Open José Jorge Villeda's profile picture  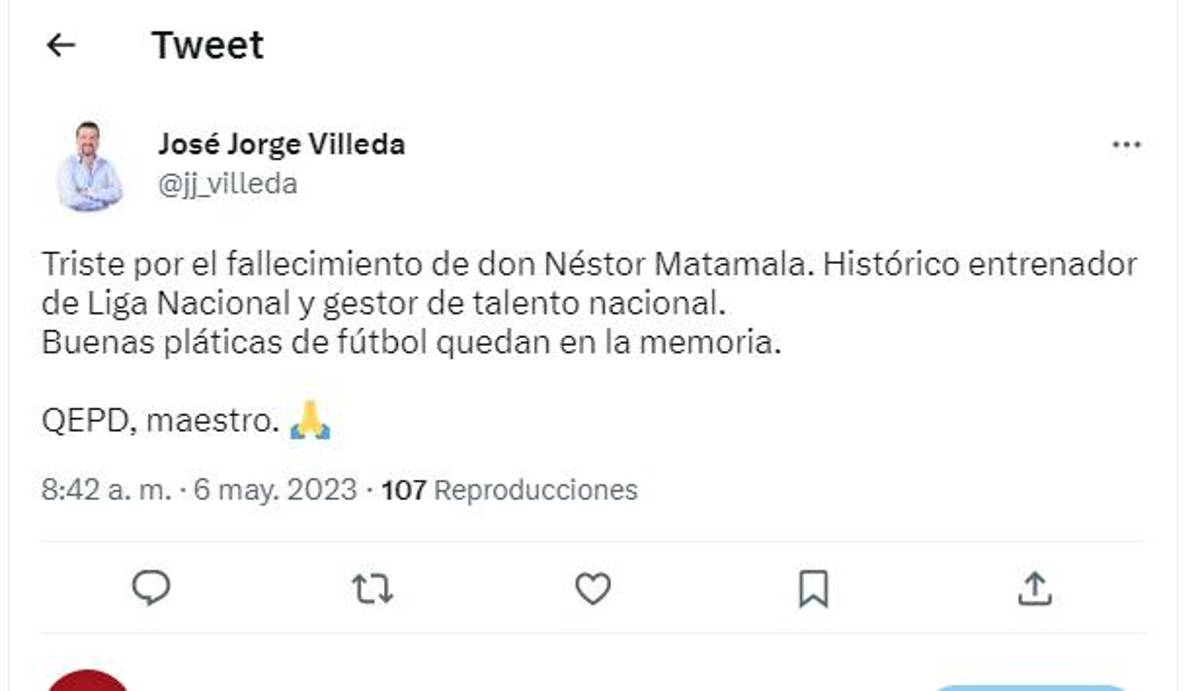[88, 163]
